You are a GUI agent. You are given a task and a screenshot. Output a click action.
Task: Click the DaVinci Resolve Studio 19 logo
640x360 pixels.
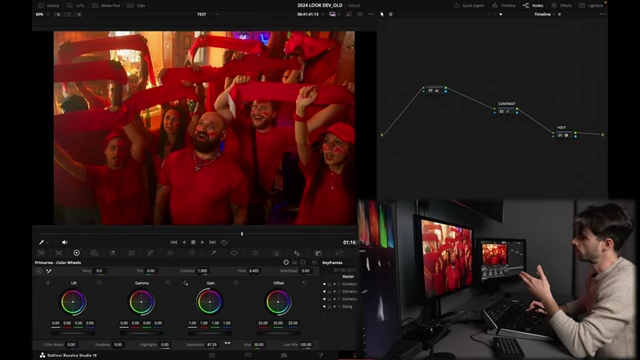[42, 355]
